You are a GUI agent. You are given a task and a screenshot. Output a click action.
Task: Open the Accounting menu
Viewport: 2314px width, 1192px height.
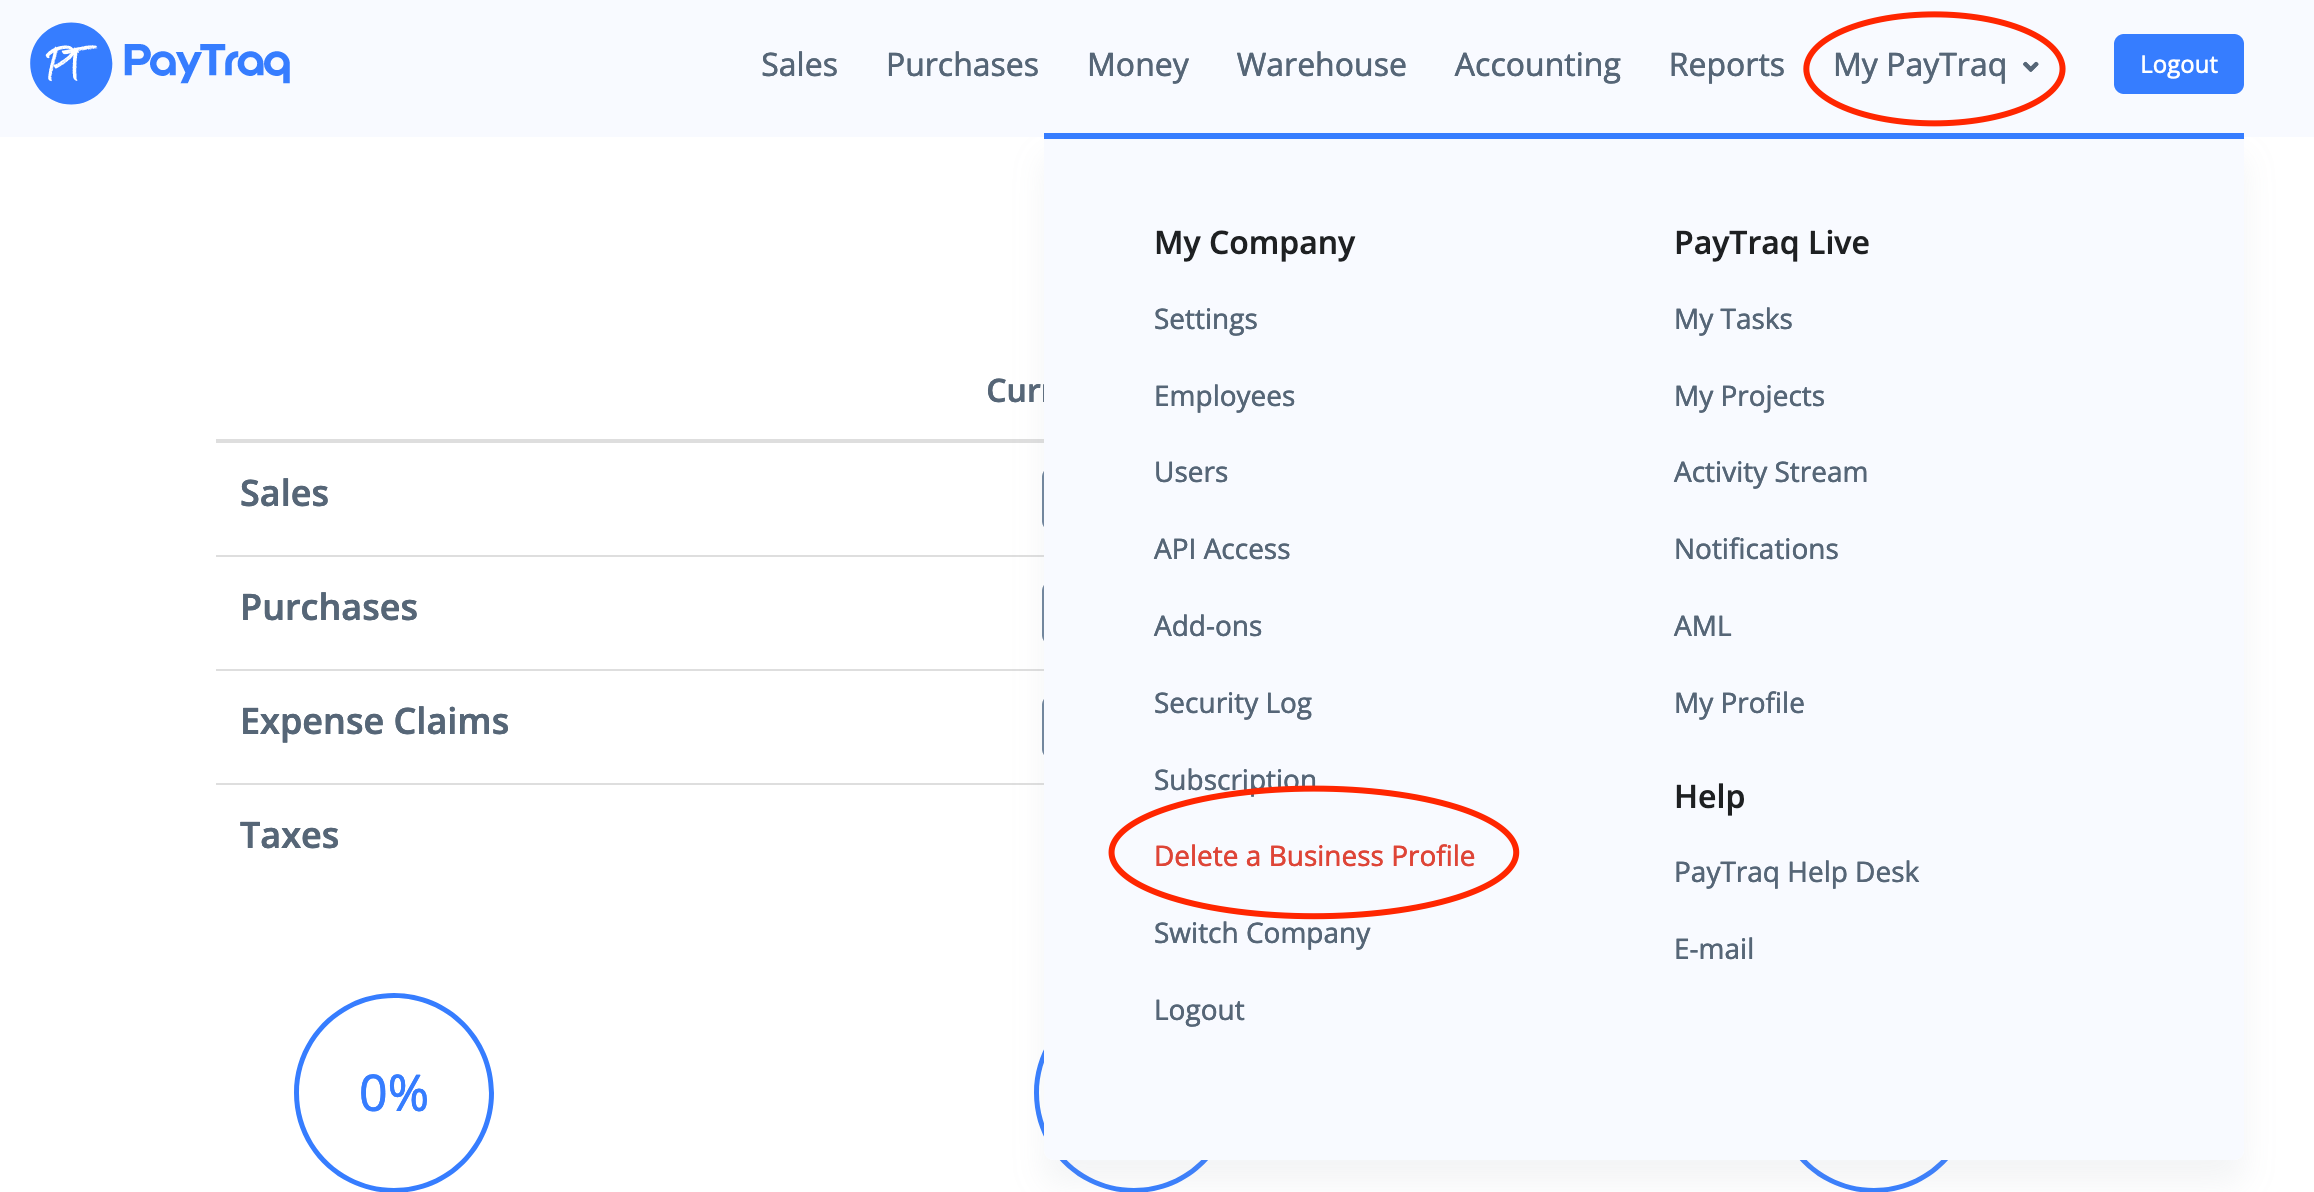coord(1537,65)
